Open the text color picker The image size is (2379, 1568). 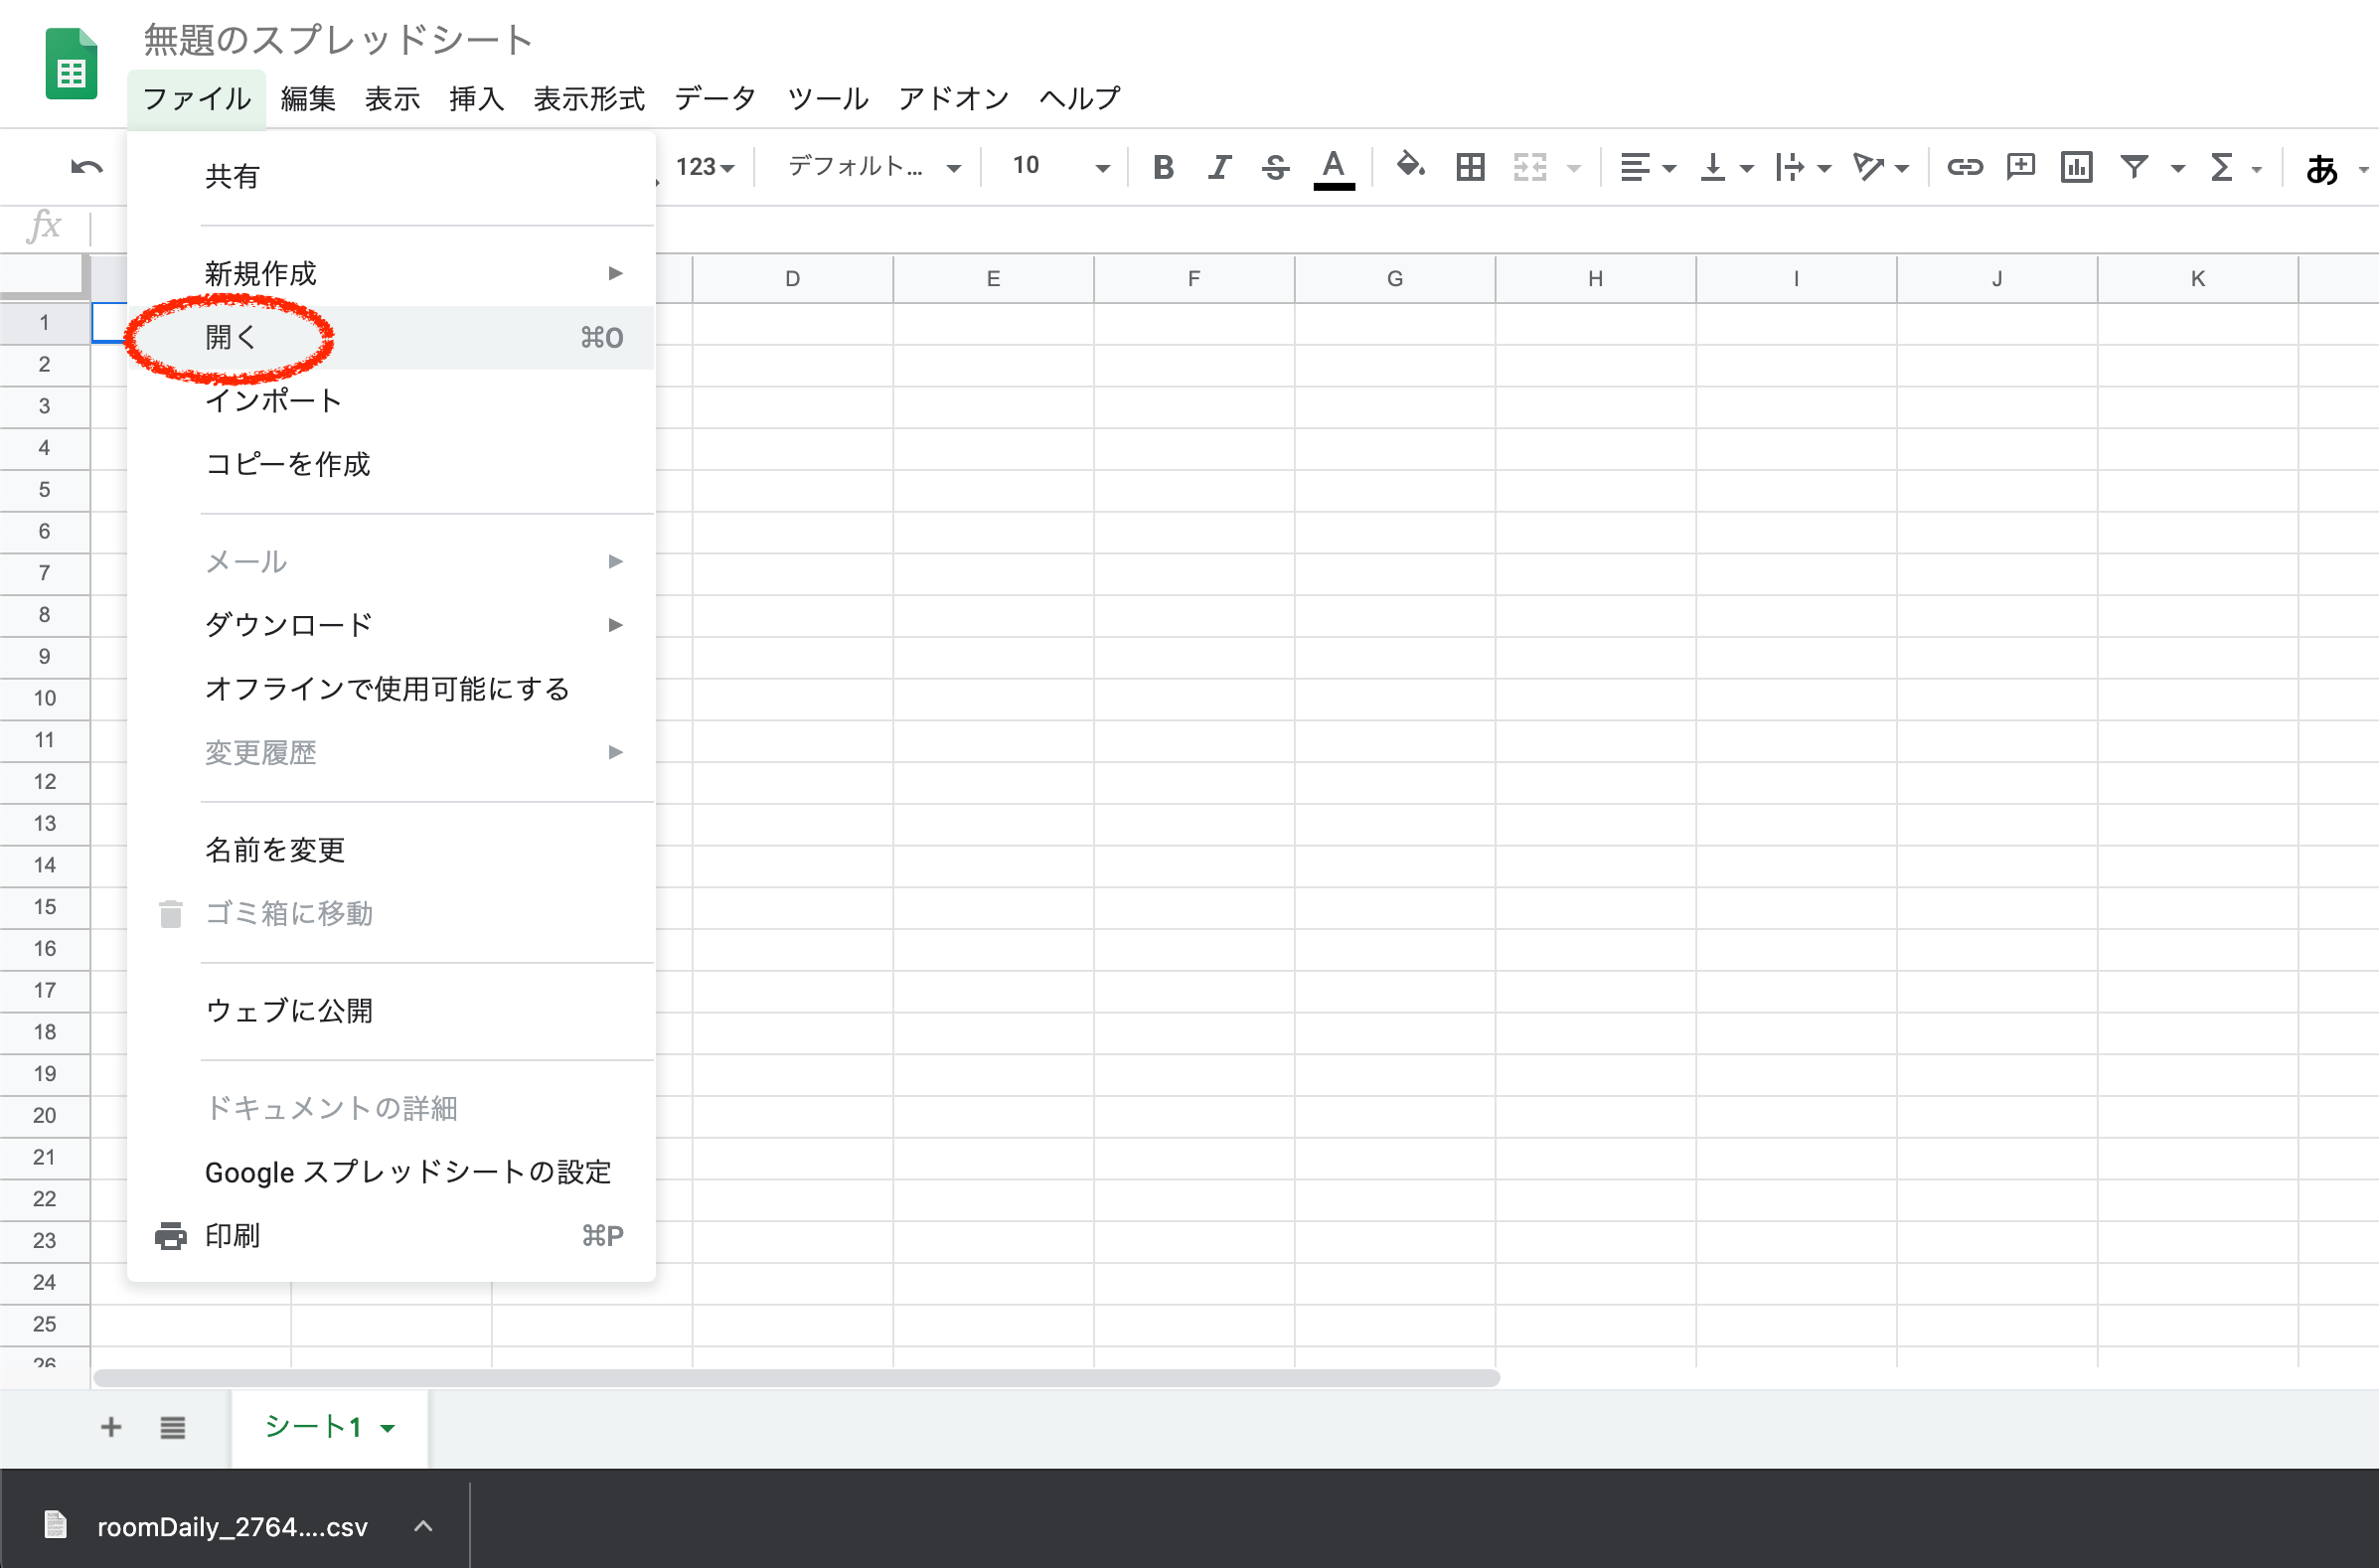[x=1333, y=167]
